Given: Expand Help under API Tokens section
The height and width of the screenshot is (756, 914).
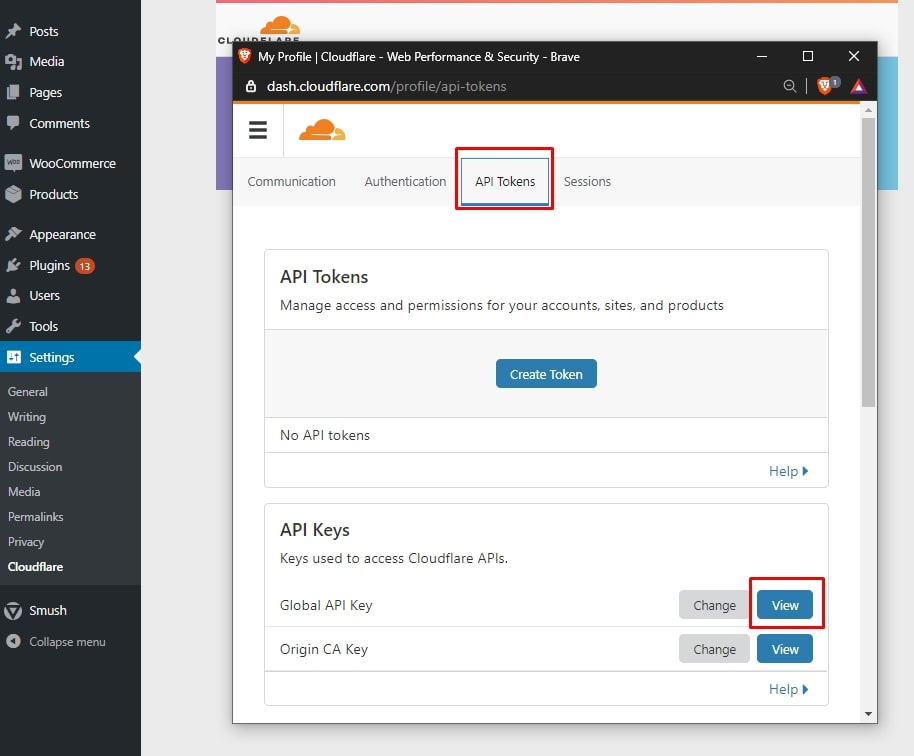Looking at the screenshot, I should coord(789,471).
